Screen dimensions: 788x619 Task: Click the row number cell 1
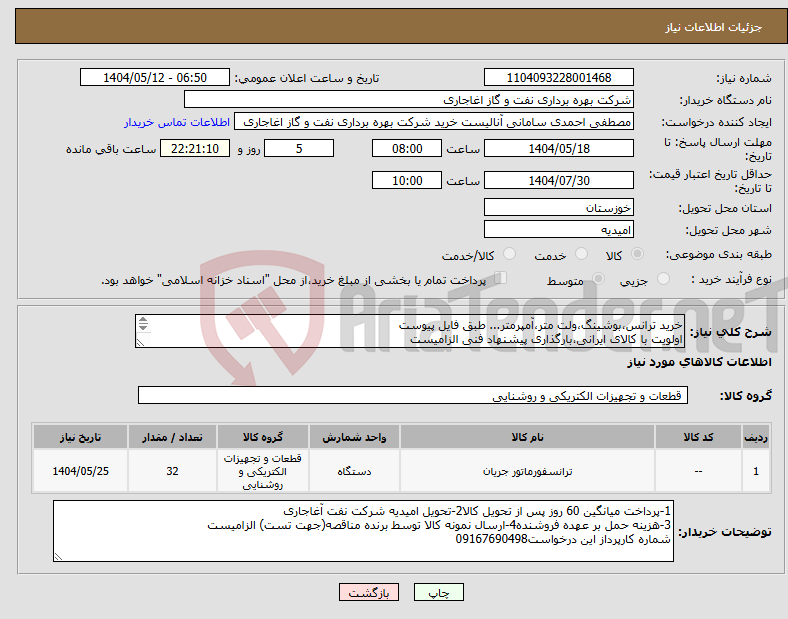coord(756,471)
